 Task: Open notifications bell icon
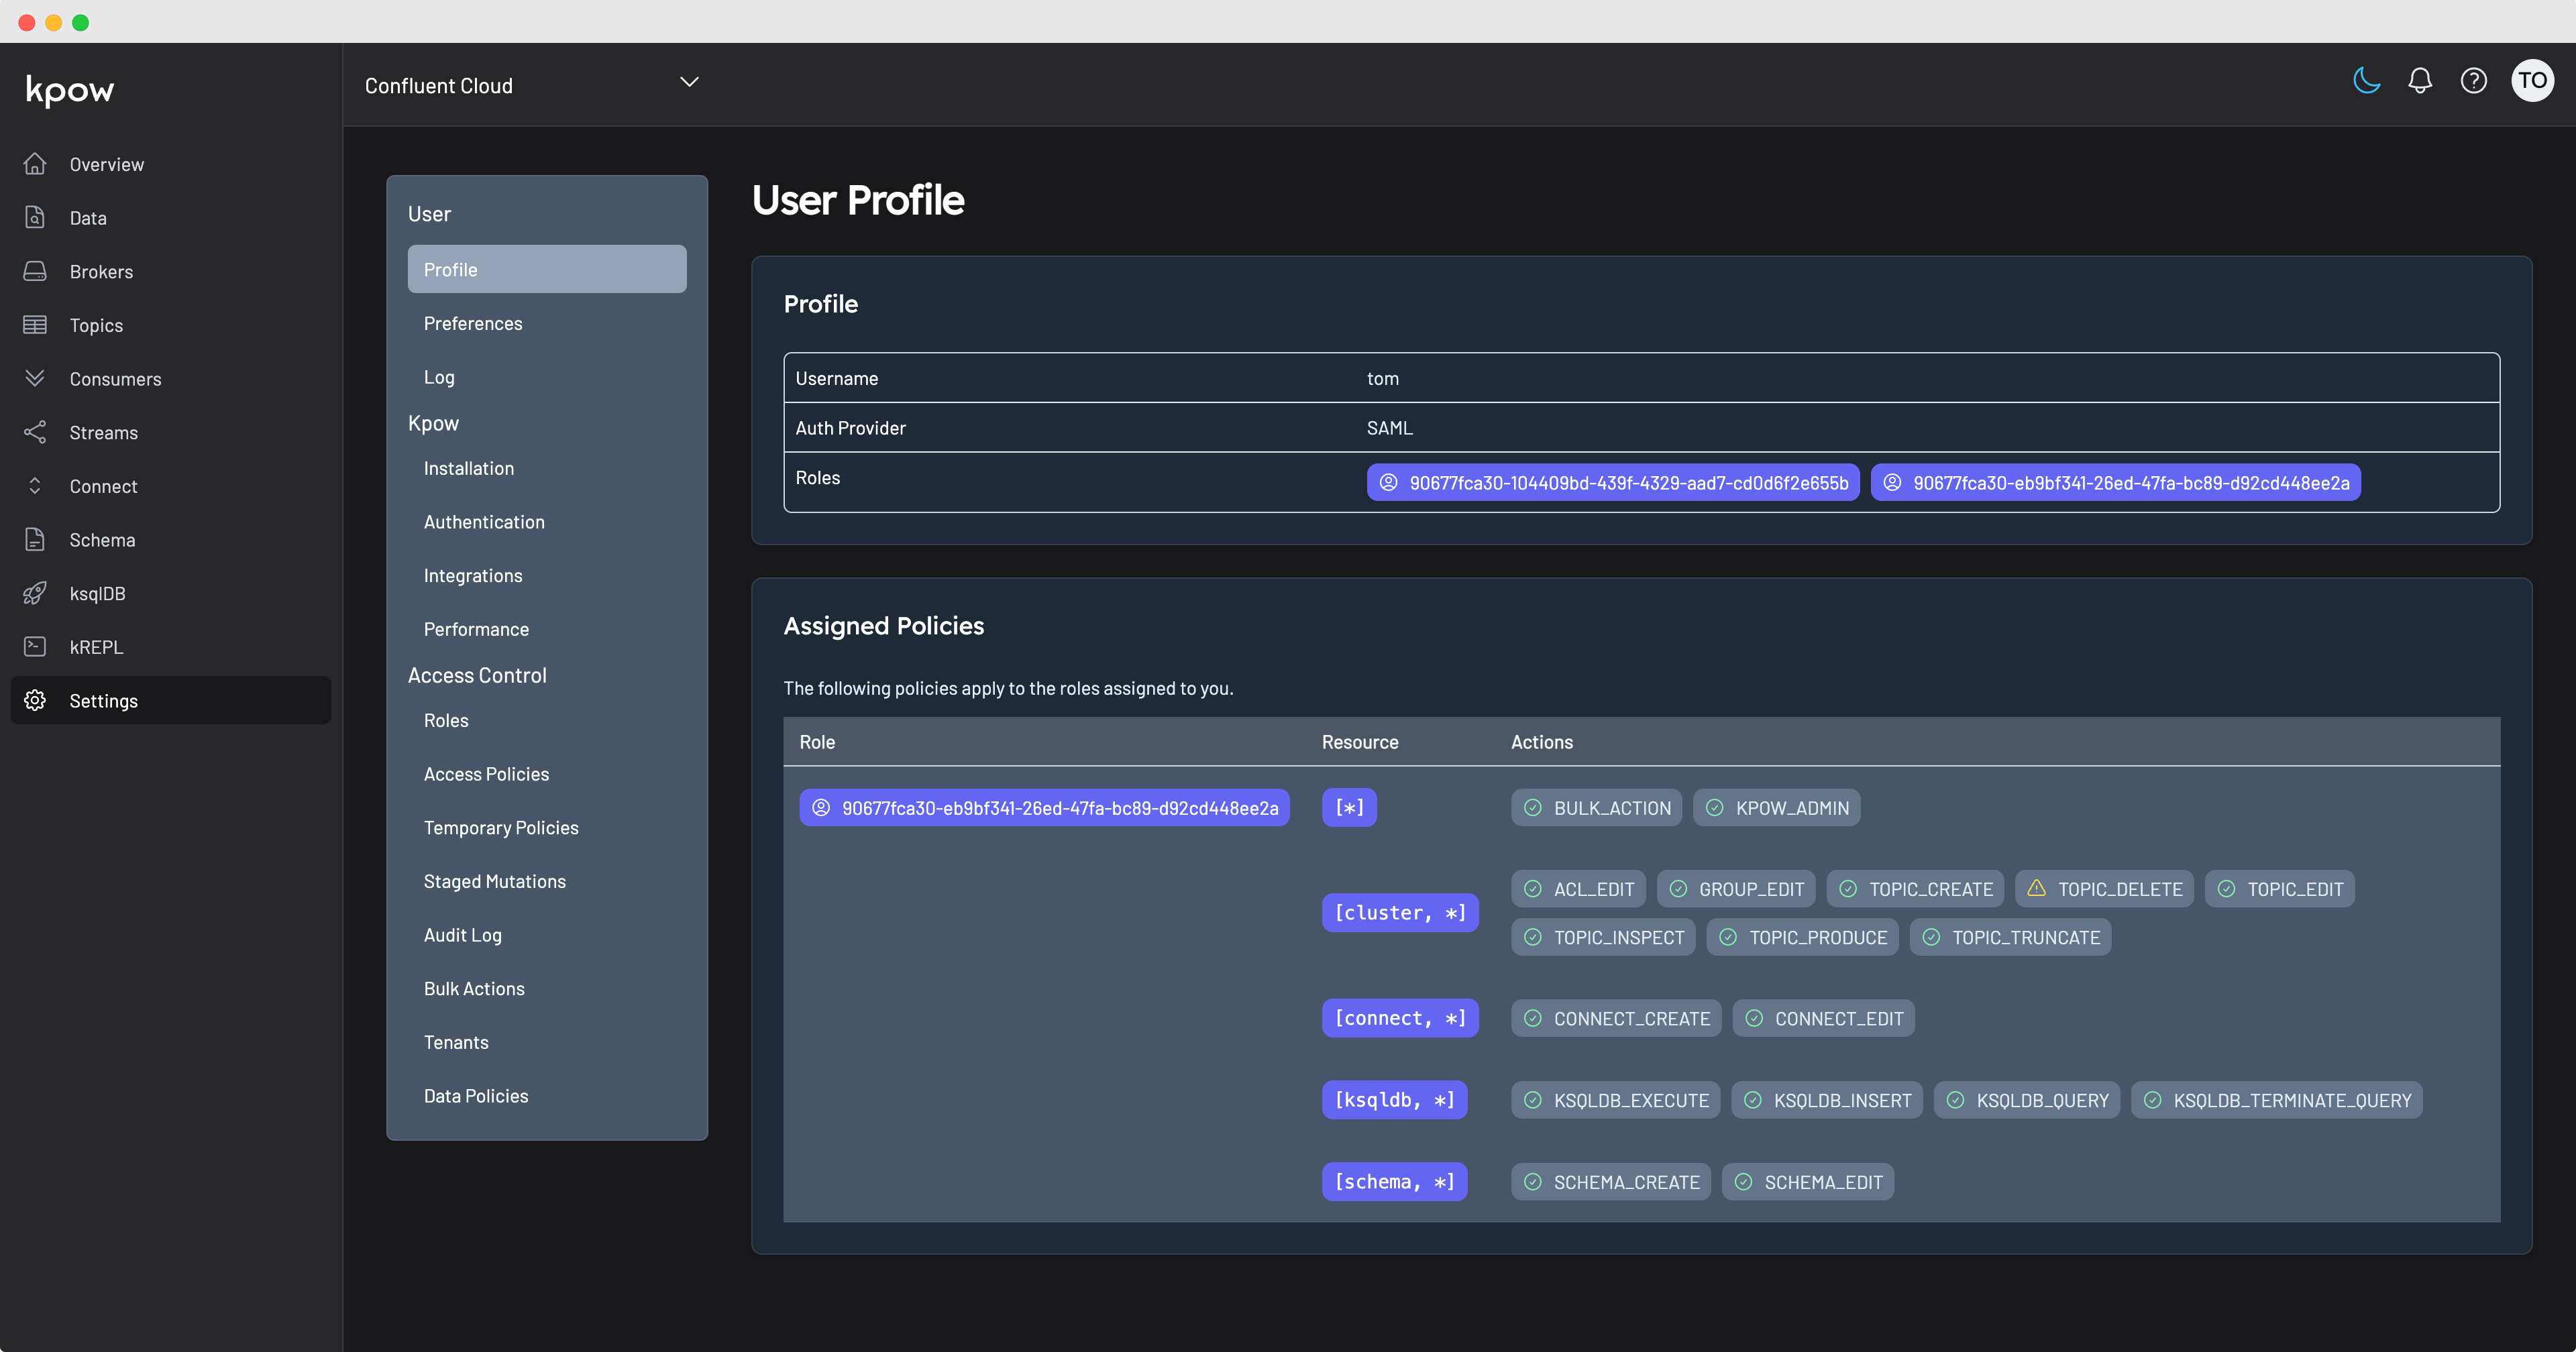pyautogui.click(x=2419, y=80)
